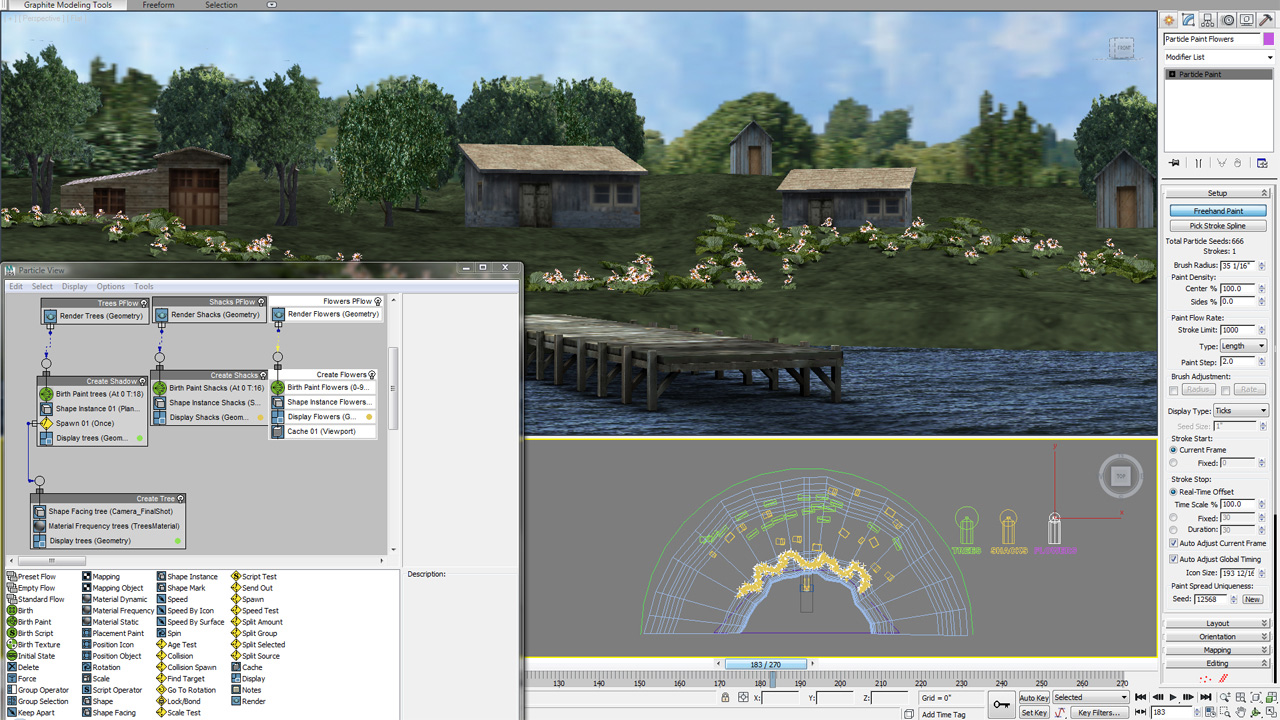Go to the end frame

(x=1206, y=697)
